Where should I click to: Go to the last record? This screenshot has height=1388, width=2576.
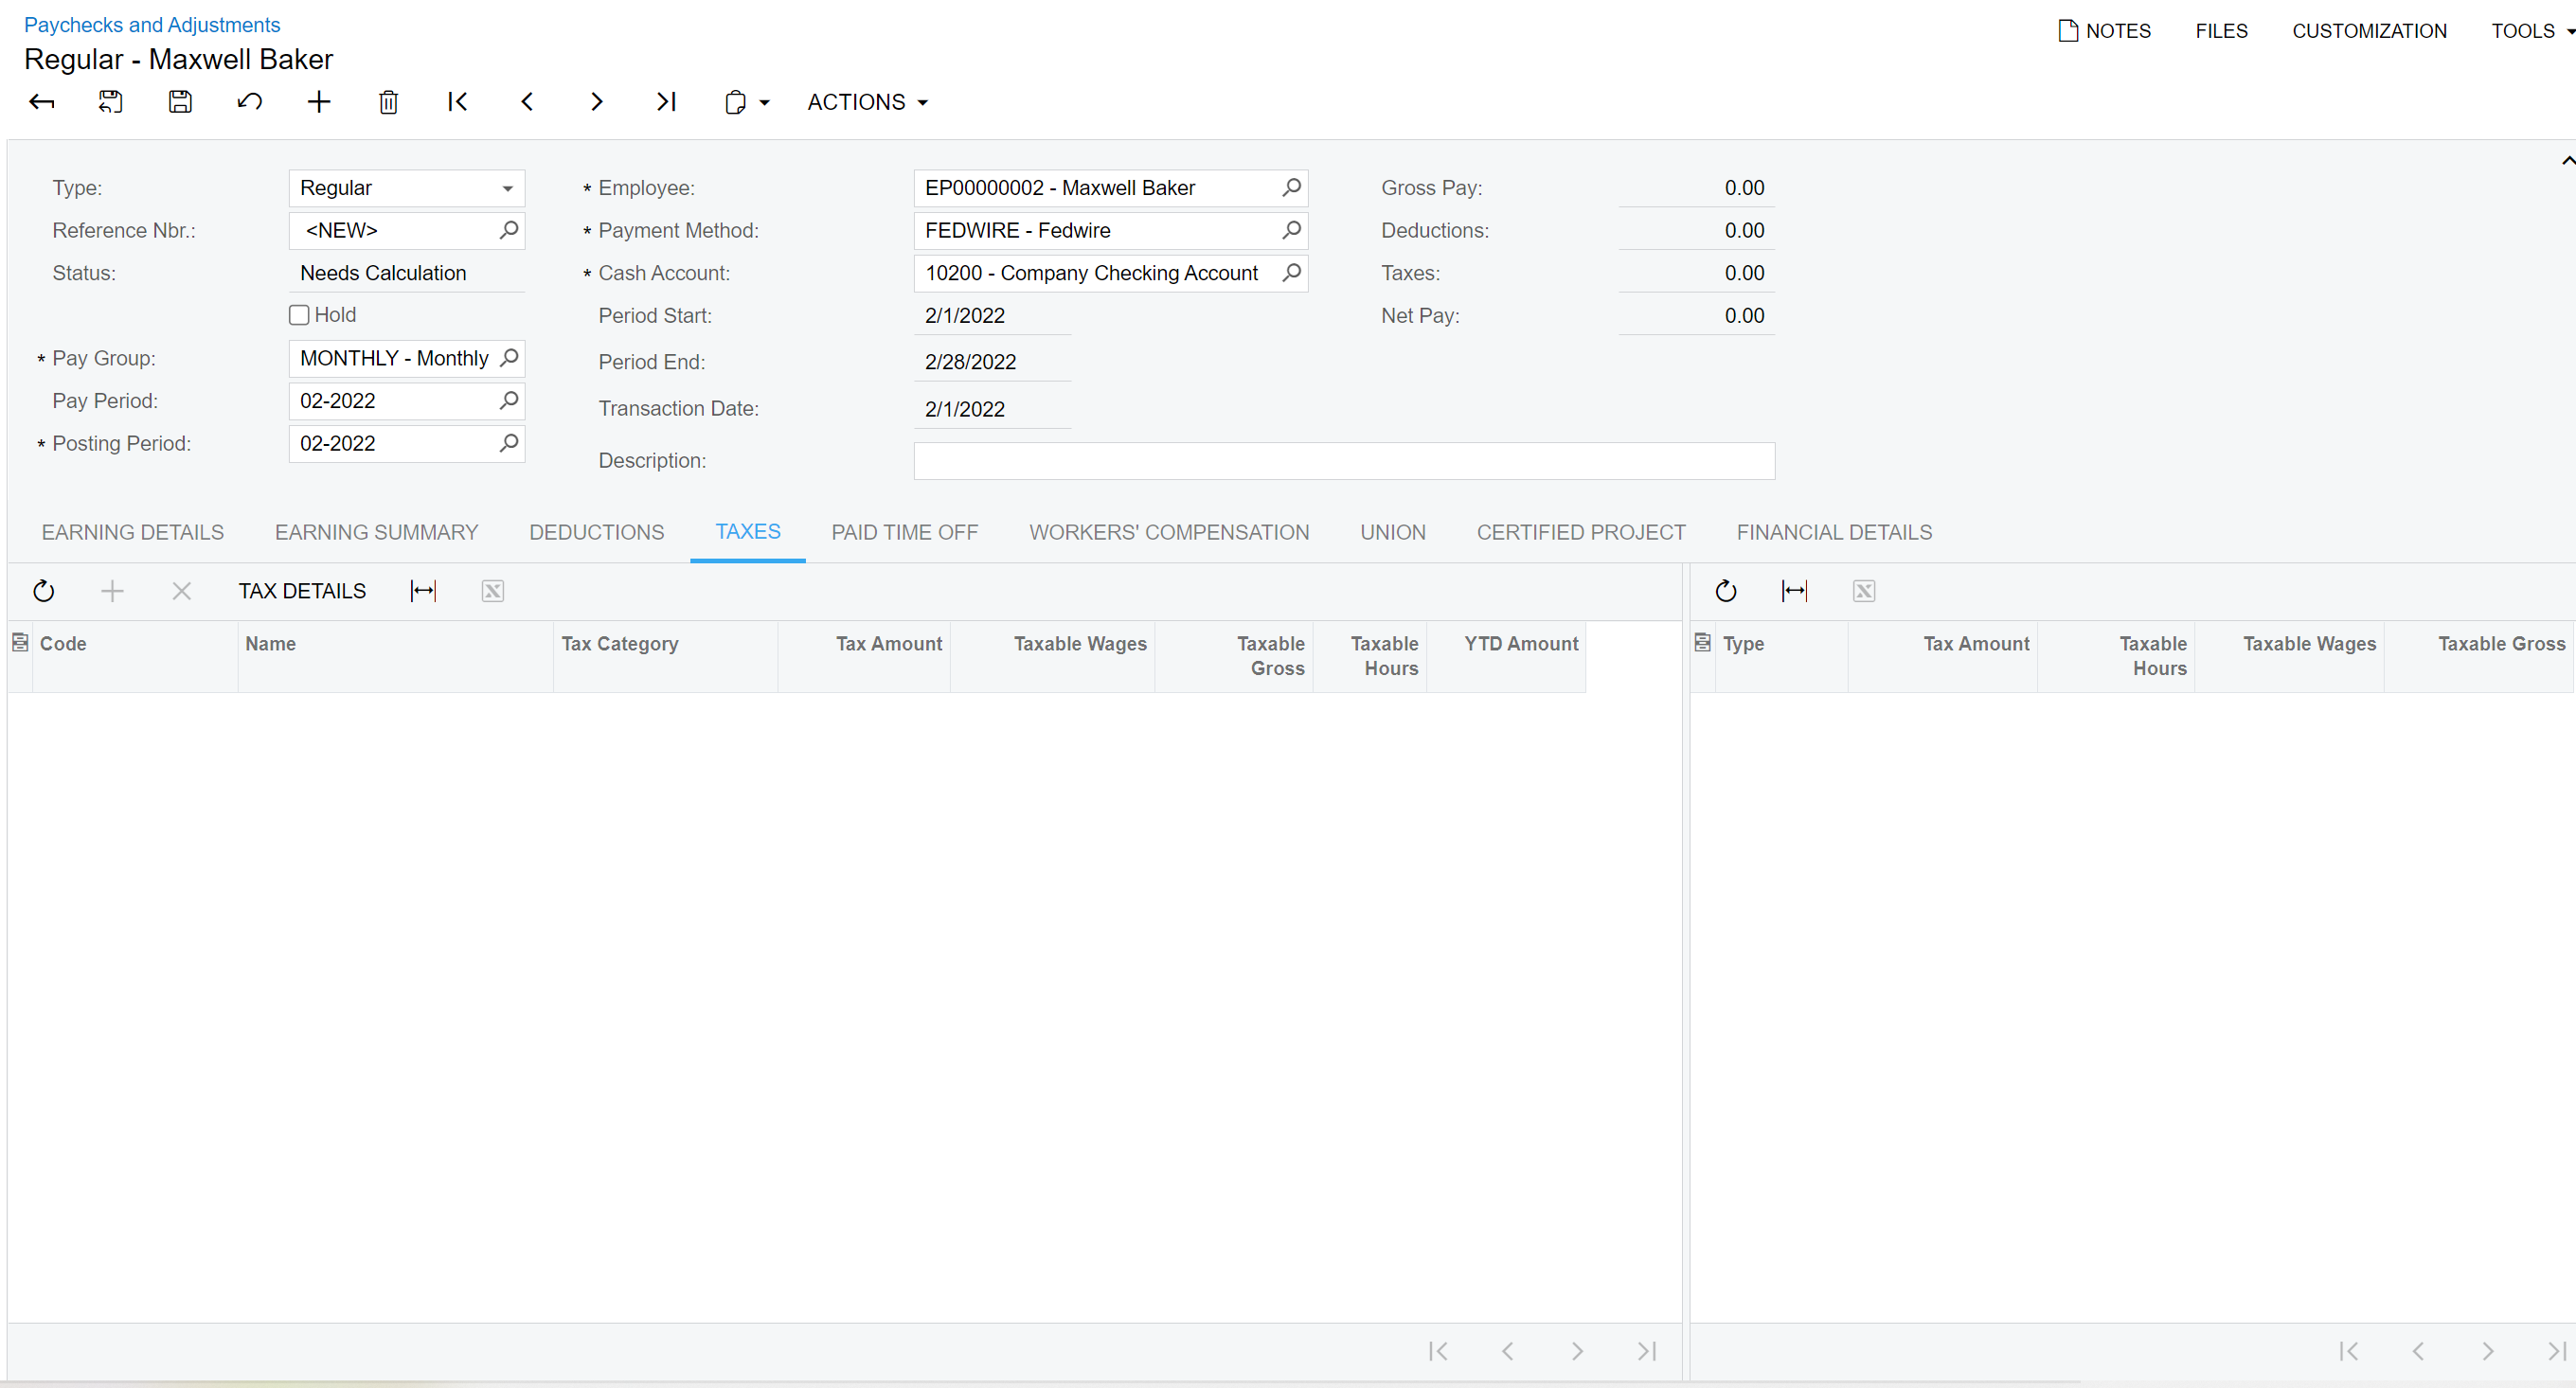[x=666, y=102]
